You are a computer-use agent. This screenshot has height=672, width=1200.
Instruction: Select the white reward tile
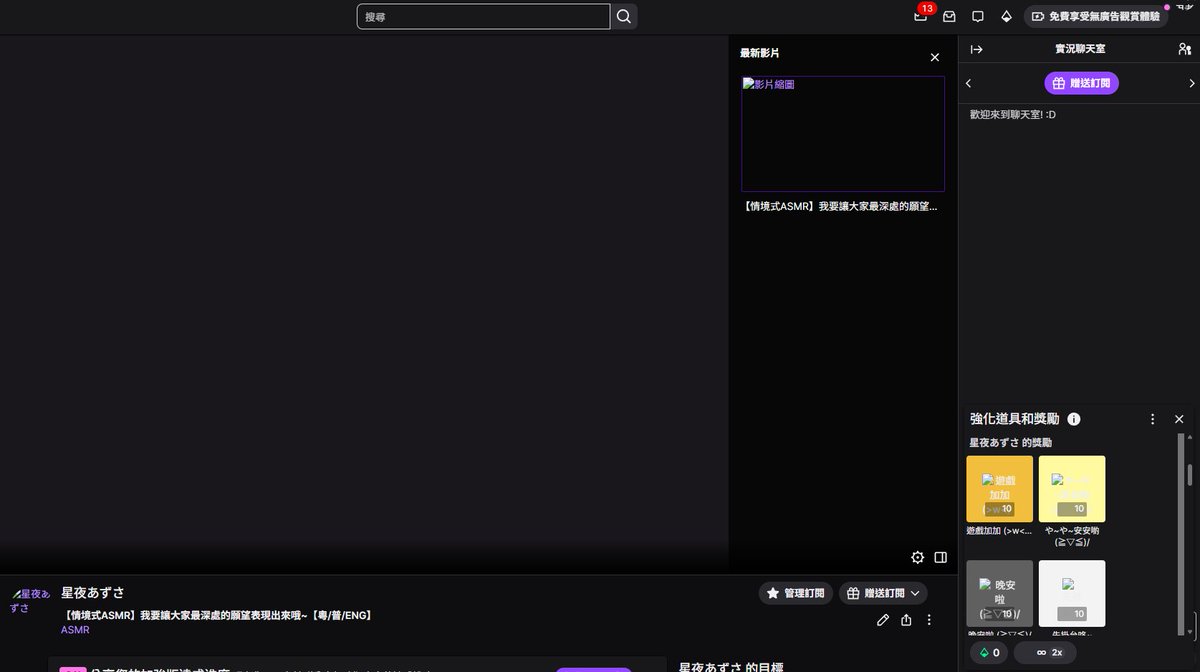[x=1072, y=593]
